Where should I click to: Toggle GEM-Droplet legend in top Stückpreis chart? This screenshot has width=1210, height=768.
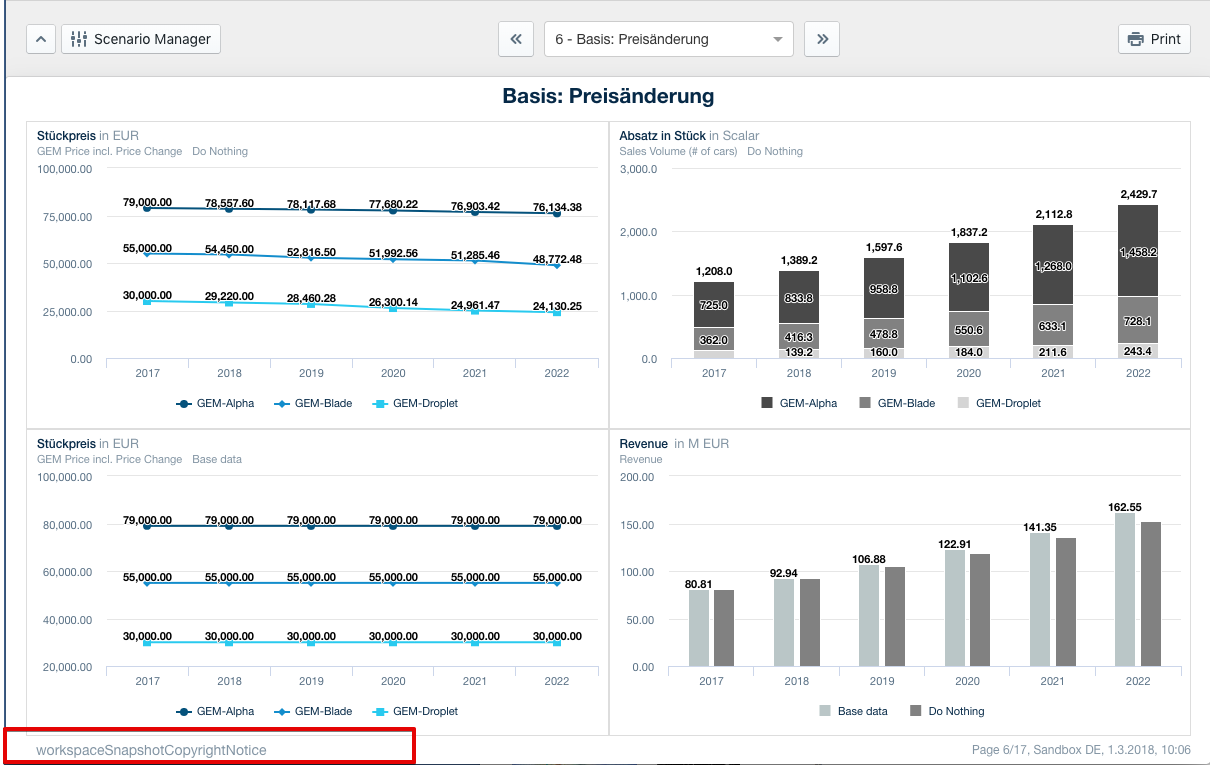(x=415, y=404)
